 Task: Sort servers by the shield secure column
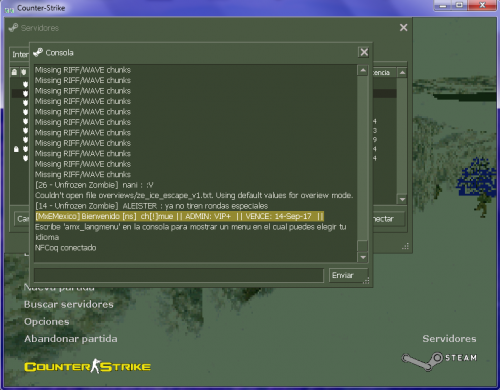pyautogui.click(x=24, y=72)
